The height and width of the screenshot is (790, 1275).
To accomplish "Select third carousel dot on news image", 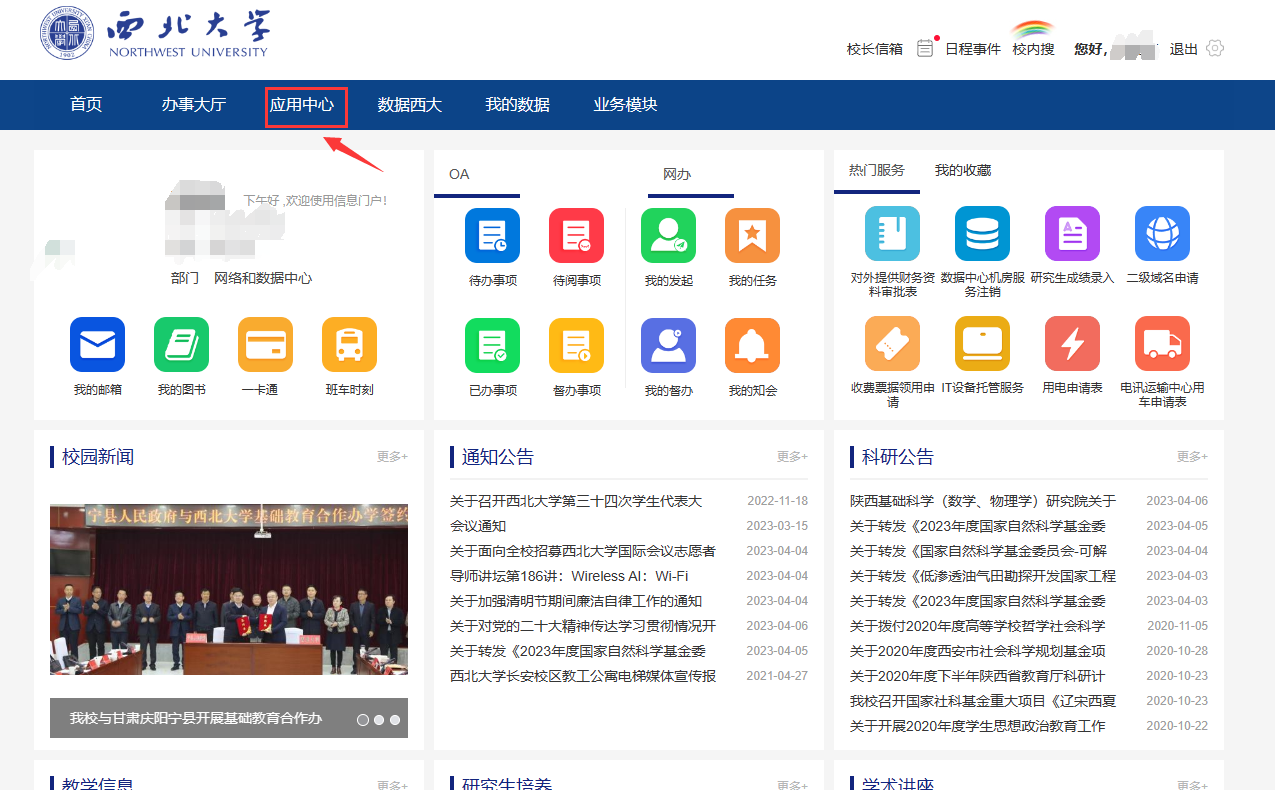I will pos(395,719).
